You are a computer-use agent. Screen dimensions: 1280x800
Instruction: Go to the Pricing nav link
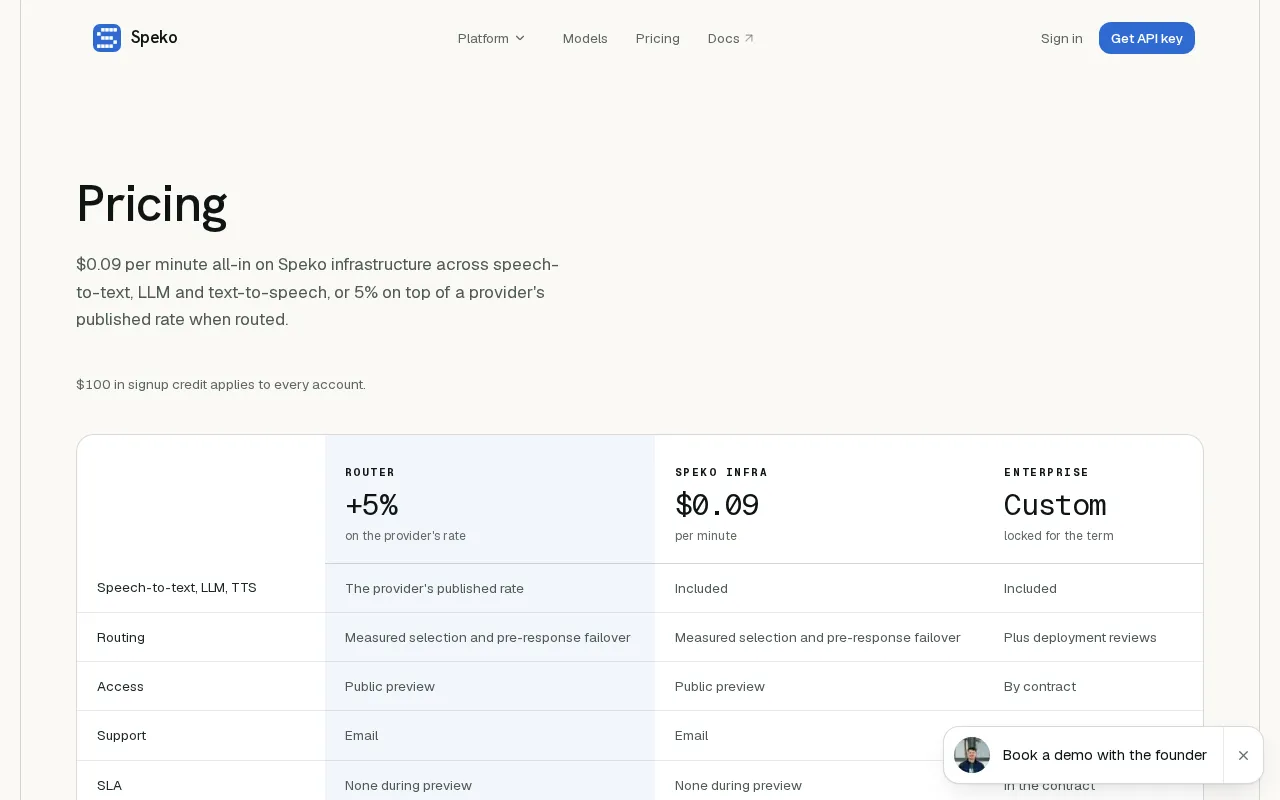click(x=657, y=38)
